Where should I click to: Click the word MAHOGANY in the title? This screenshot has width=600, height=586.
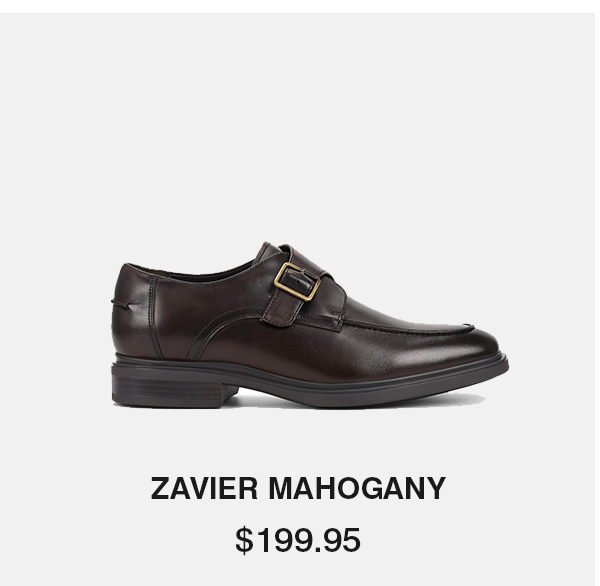[x=357, y=488]
